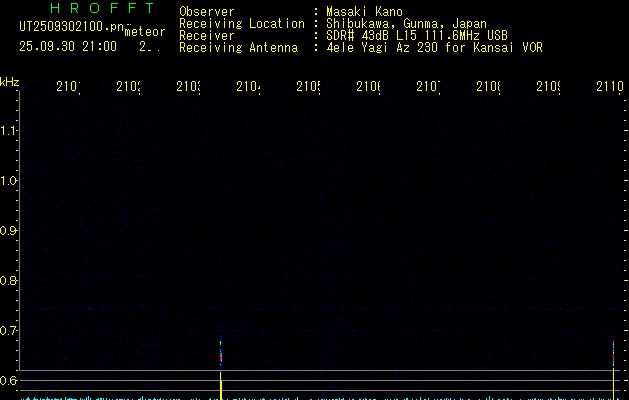
Task: Click the 0.6 frequency axis label
Action: coord(9,381)
